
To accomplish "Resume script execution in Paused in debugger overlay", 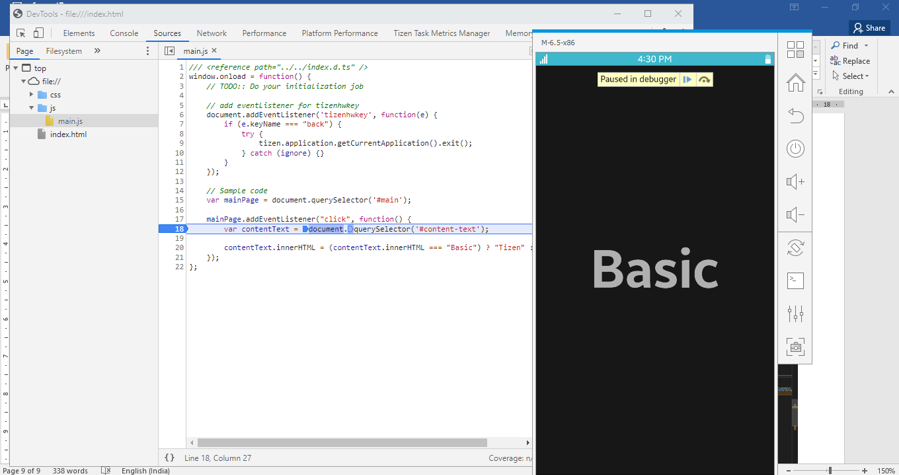I will click(687, 79).
